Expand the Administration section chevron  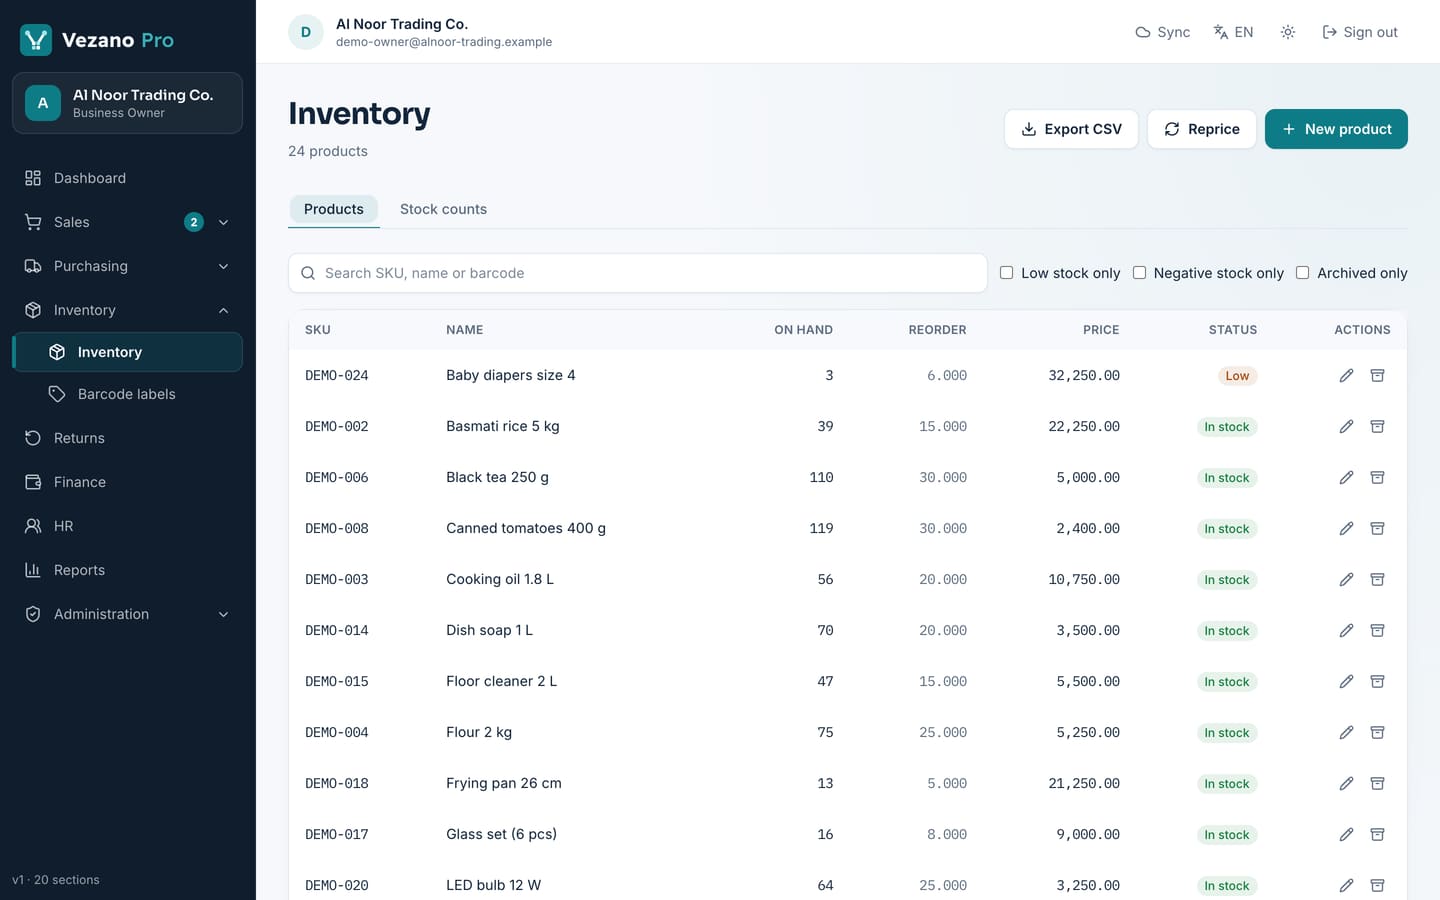(224, 614)
